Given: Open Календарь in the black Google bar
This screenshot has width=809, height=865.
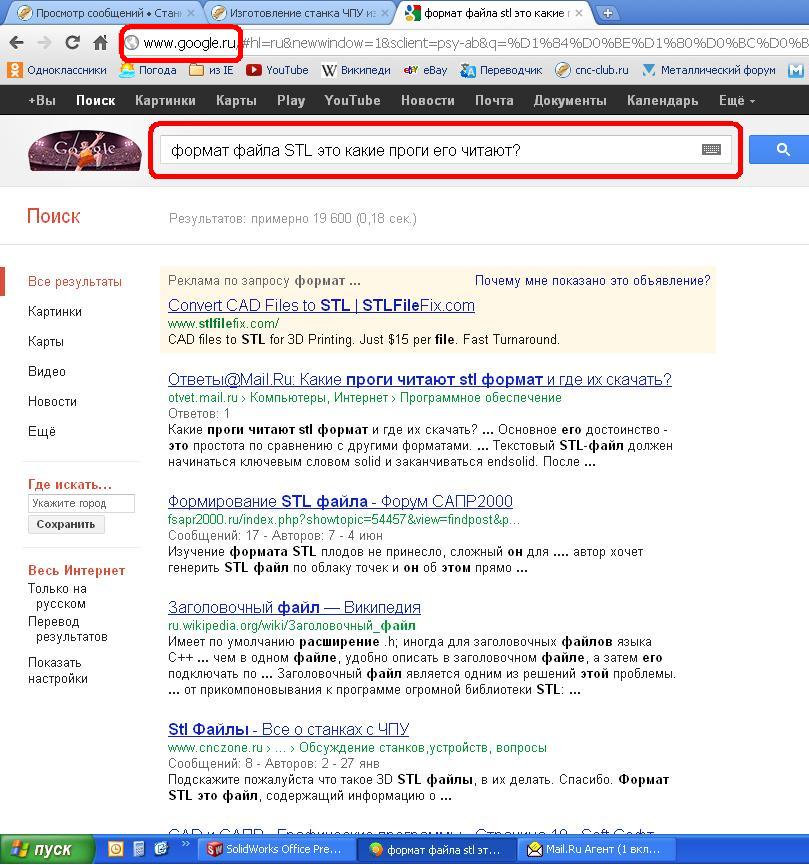Looking at the screenshot, I should pos(662,100).
